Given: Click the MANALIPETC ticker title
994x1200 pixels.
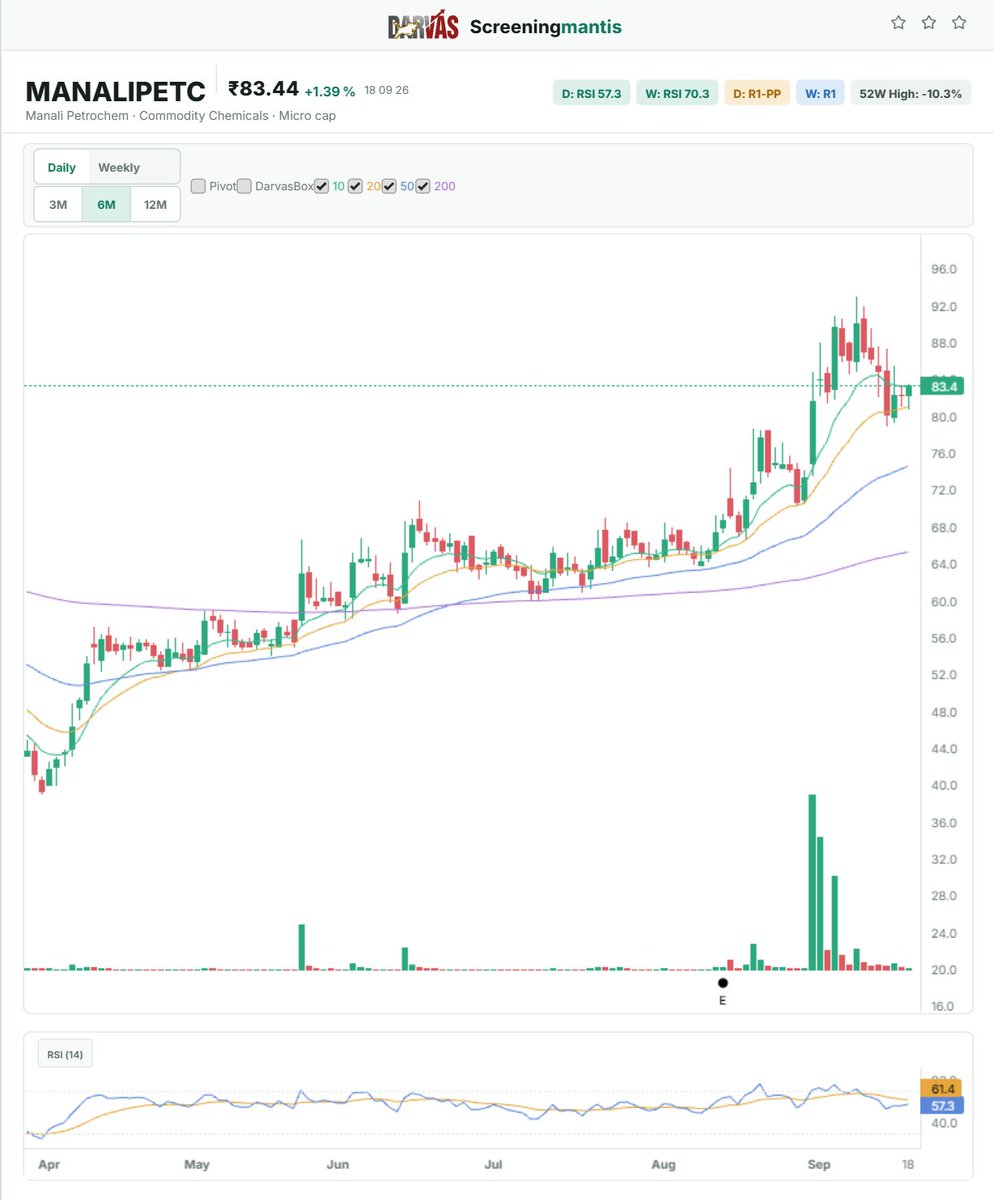Looking at the screenshot, I should click(115, 92).
